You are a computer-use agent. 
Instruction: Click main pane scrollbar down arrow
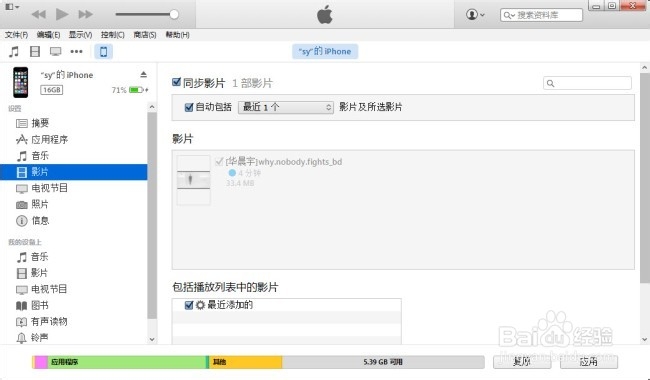coord(645,339)
